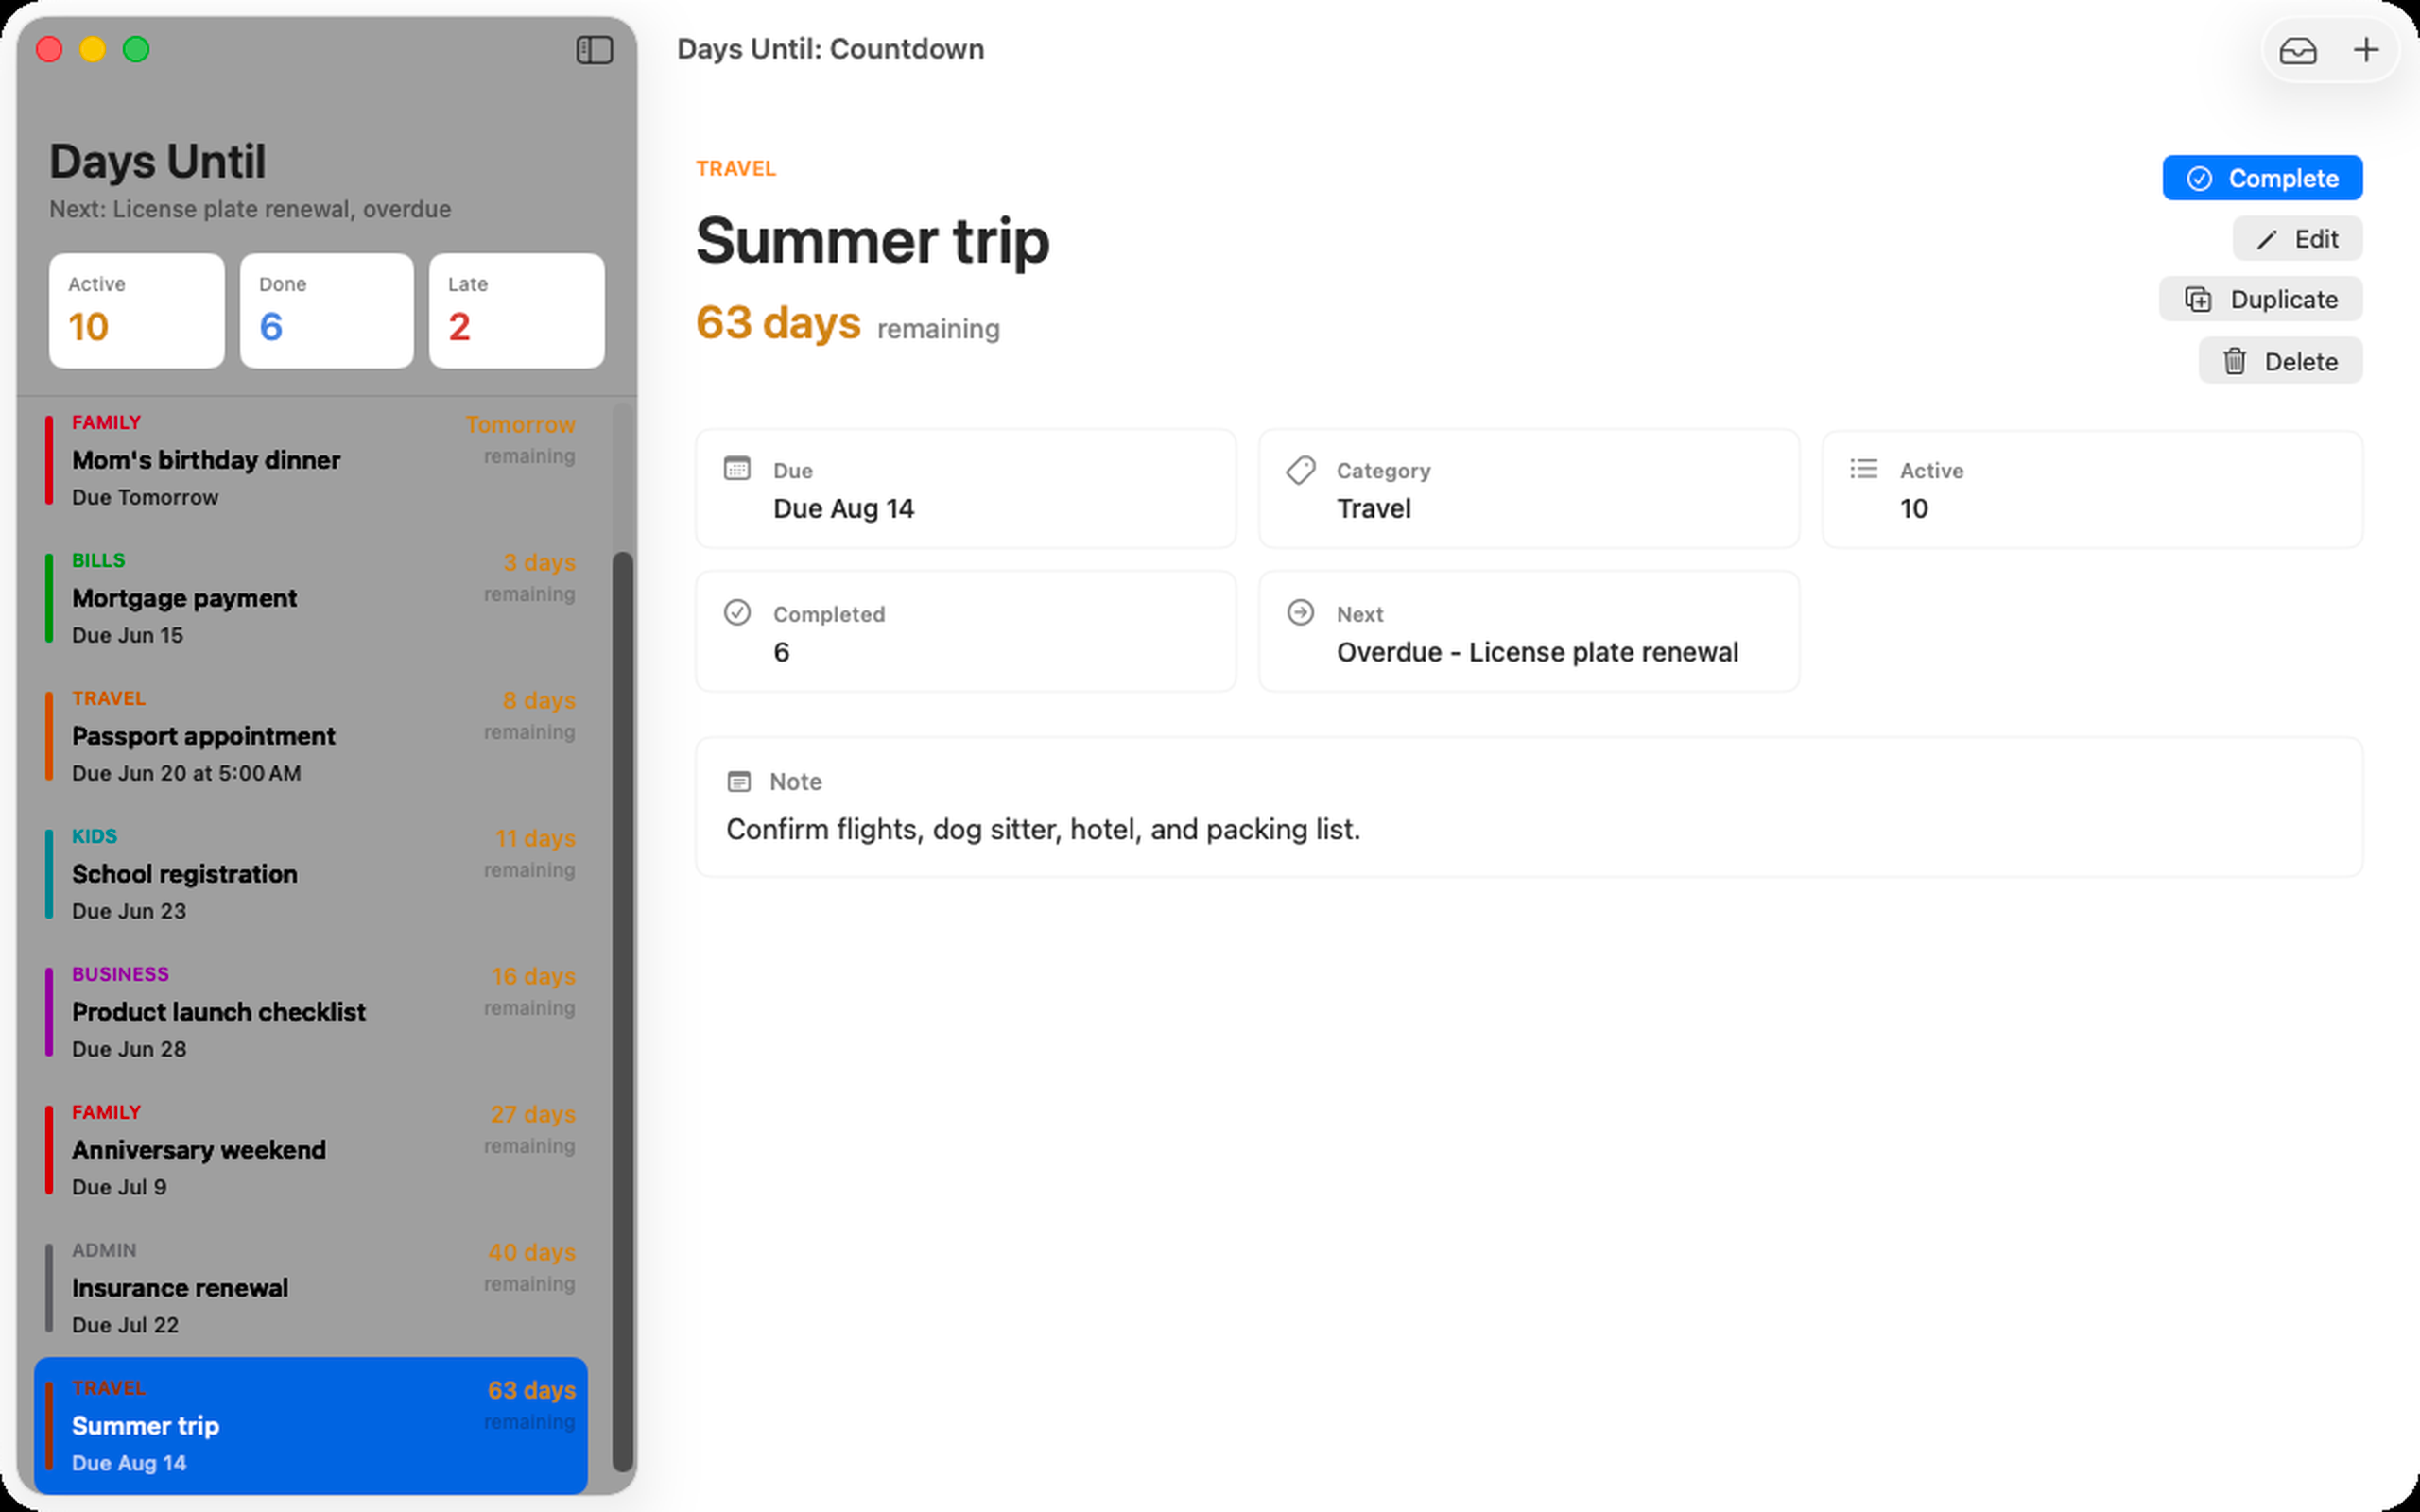The width and height of the screenshot is (2420, 1512).
Task: Open the Active count card
Action: (x=137, y=310)
